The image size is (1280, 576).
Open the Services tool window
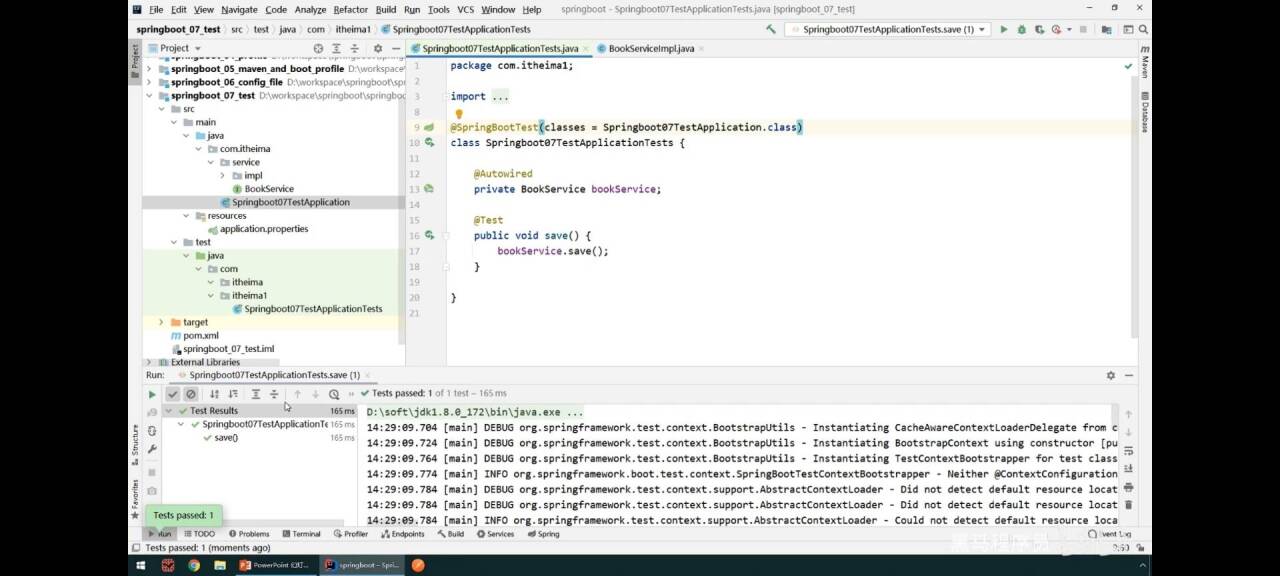point(494,534)
